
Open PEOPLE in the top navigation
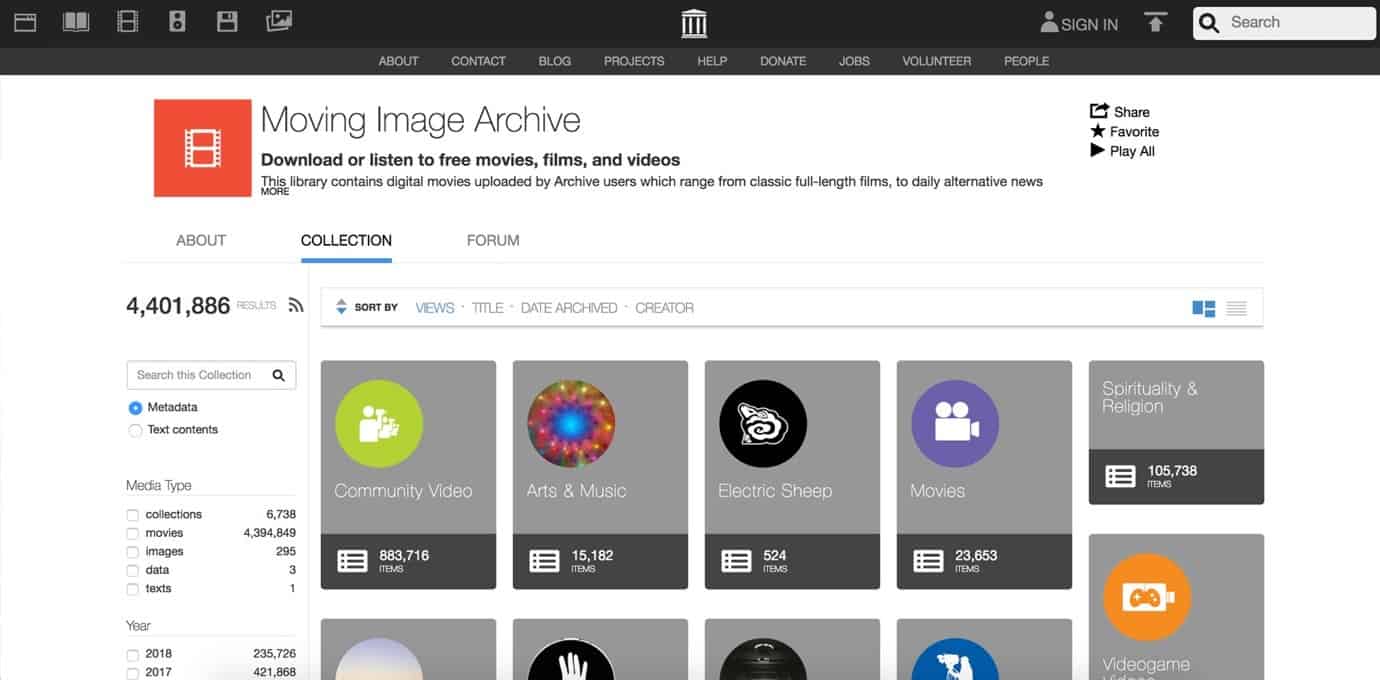(1027, 61)
